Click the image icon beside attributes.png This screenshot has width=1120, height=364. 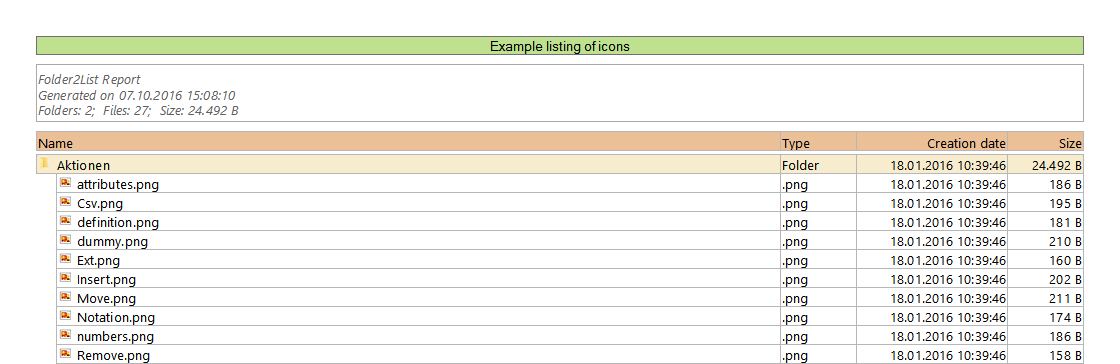tap(65, 183)
